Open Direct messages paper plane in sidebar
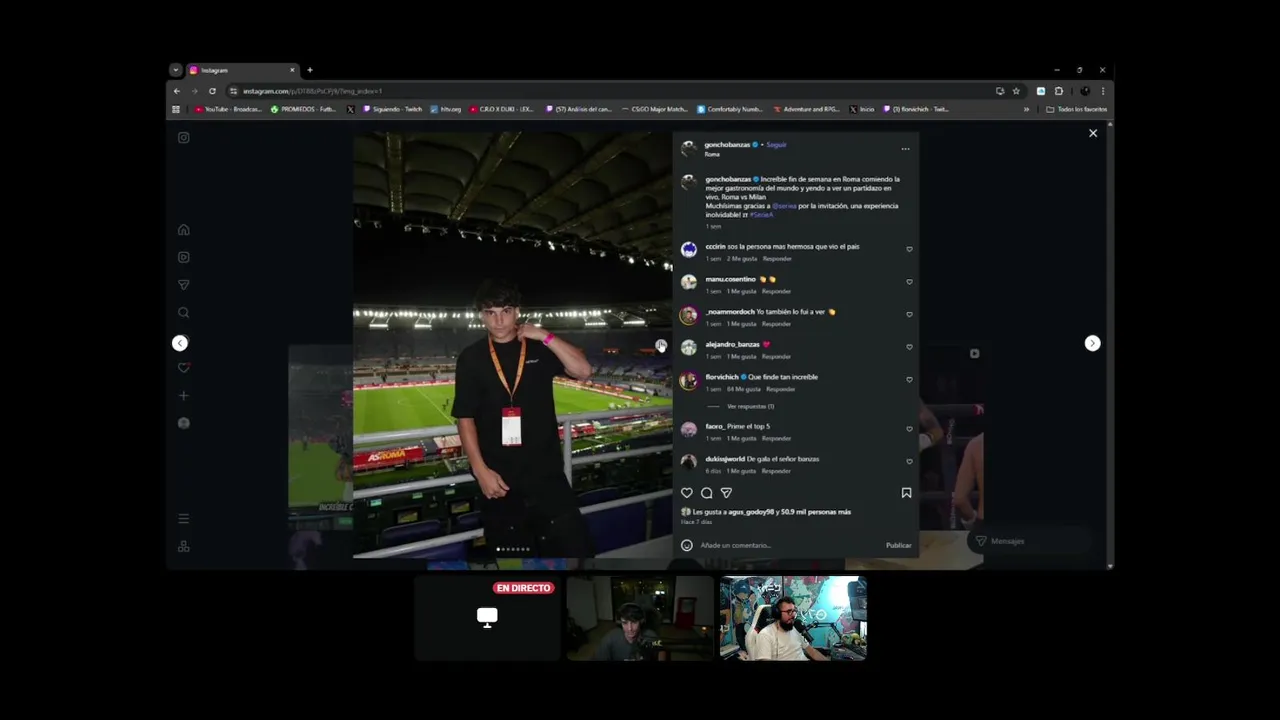Viewport: 1280px width, 720px height. coord(183,285)
